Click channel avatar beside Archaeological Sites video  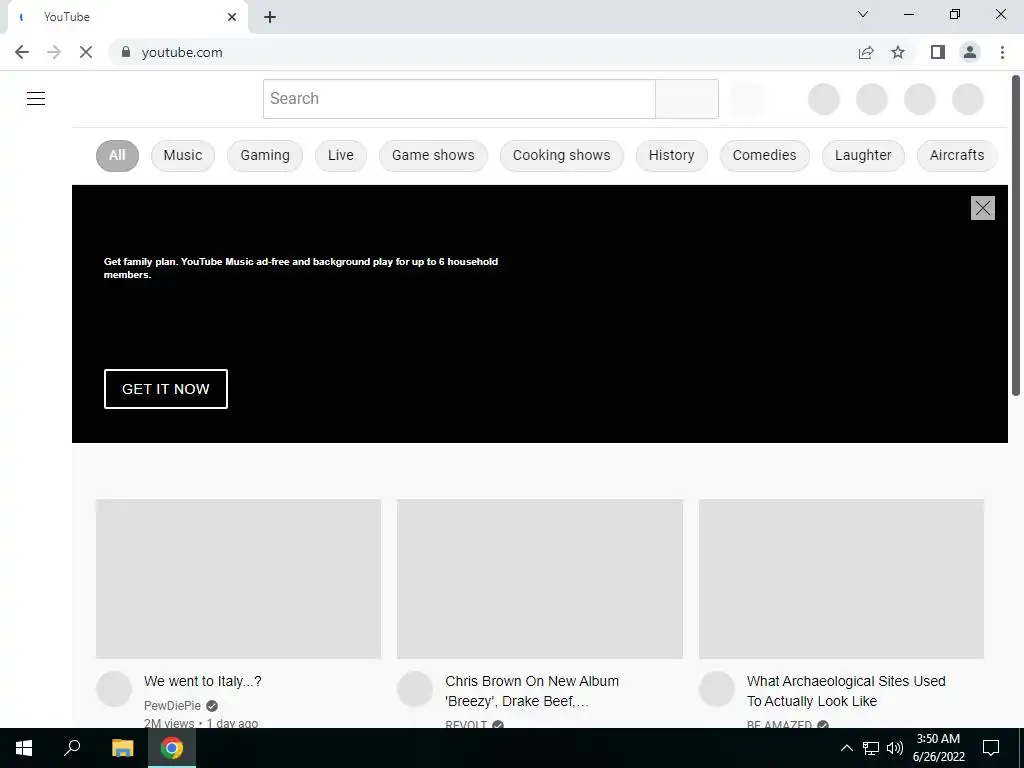[717, 689]
